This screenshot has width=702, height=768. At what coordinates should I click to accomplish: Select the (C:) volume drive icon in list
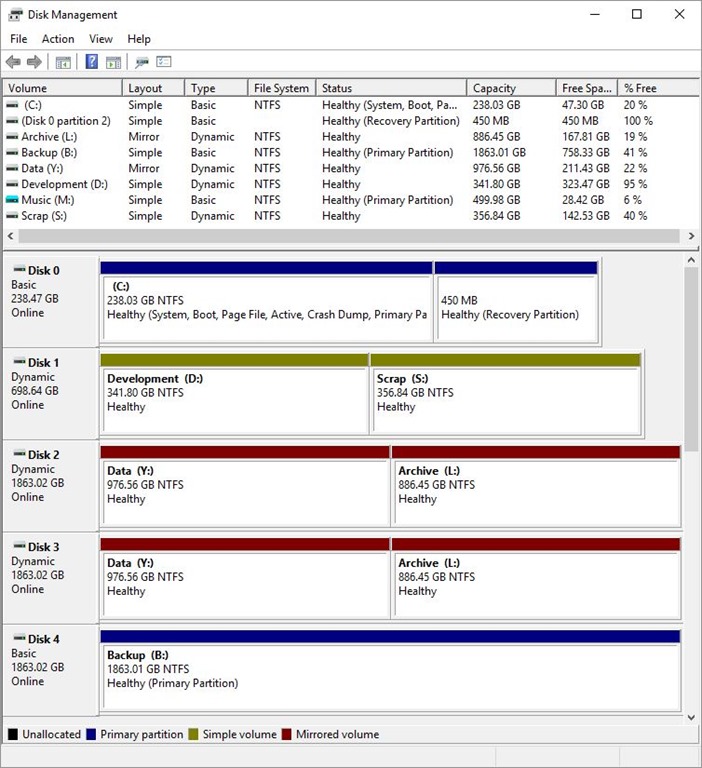[12, 105]
